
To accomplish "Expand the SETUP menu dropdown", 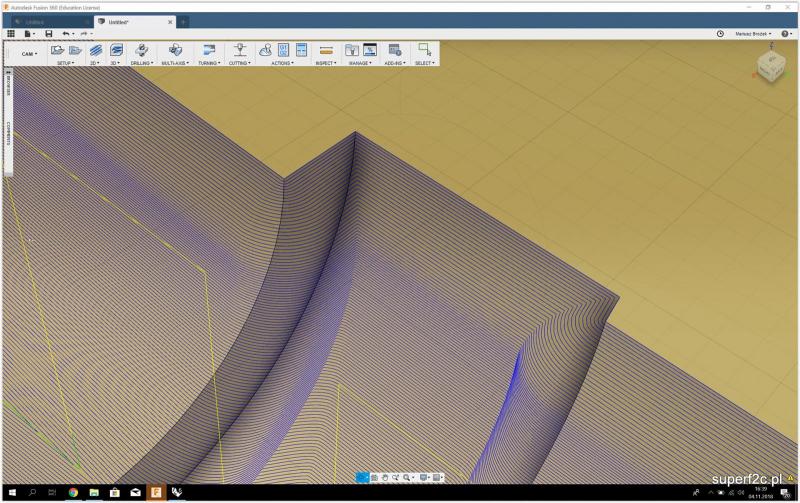I will (x=66, y=63).
